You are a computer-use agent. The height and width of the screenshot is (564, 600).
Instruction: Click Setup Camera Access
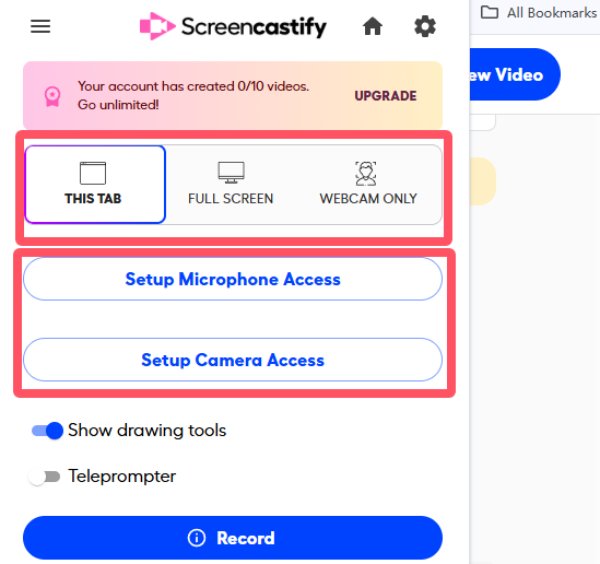tap(232, 360)
